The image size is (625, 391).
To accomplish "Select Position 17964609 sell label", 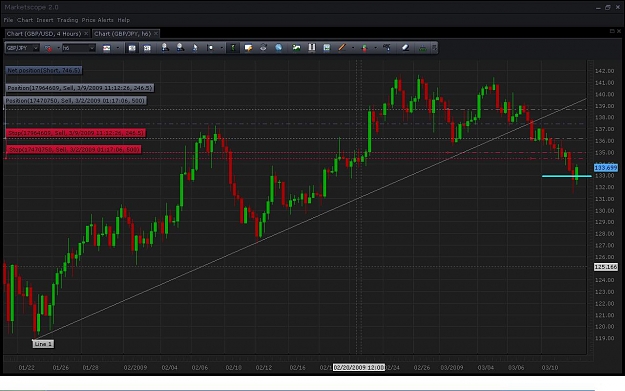I will (x=79, y=88).
